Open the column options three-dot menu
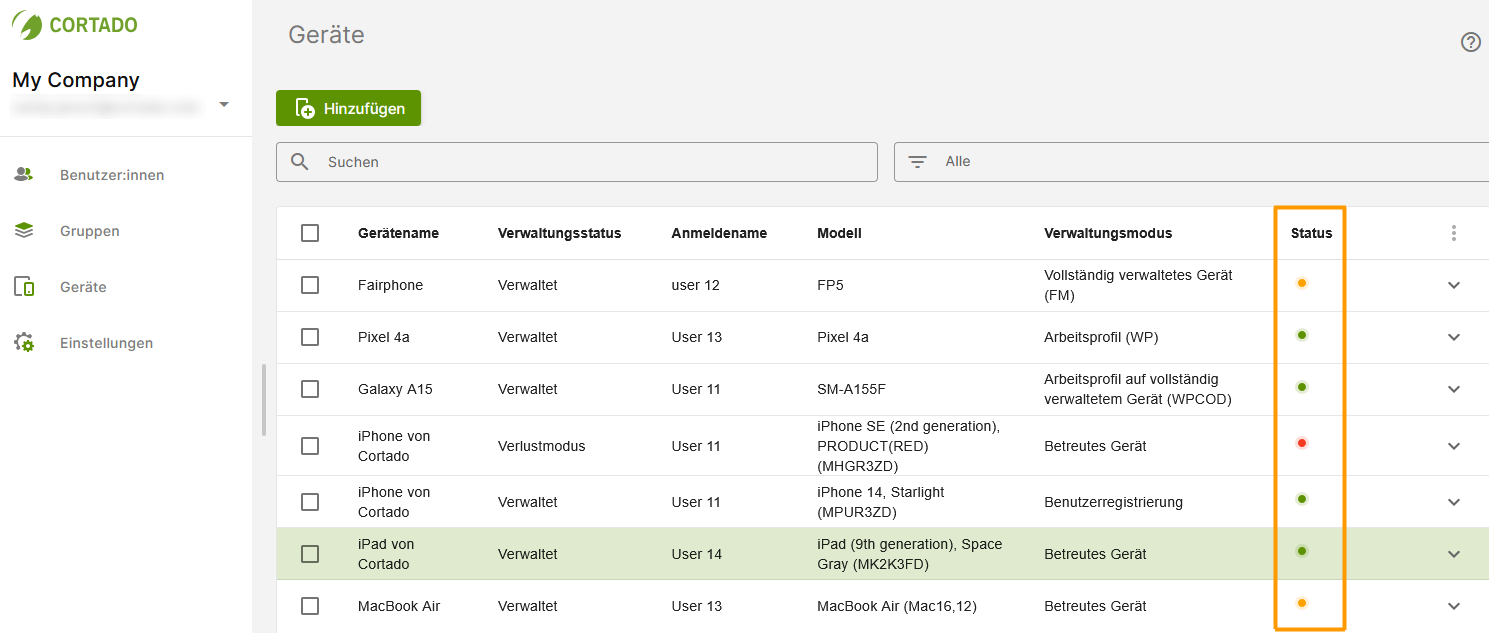Viewport: 1489px width, 633px height. pyautogui.click(x=1453, y=233)
